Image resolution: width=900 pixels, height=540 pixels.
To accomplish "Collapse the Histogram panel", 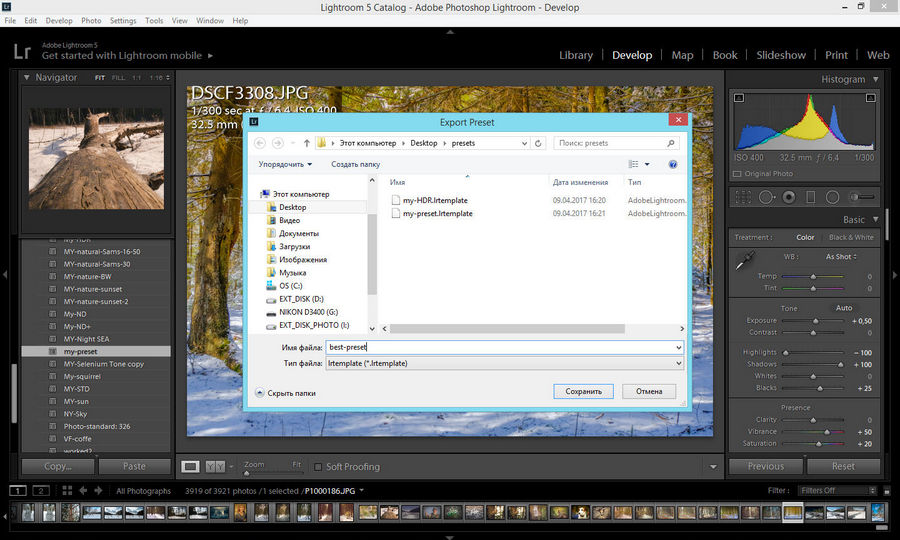I will pyautogui.click(x=876, y=79).
